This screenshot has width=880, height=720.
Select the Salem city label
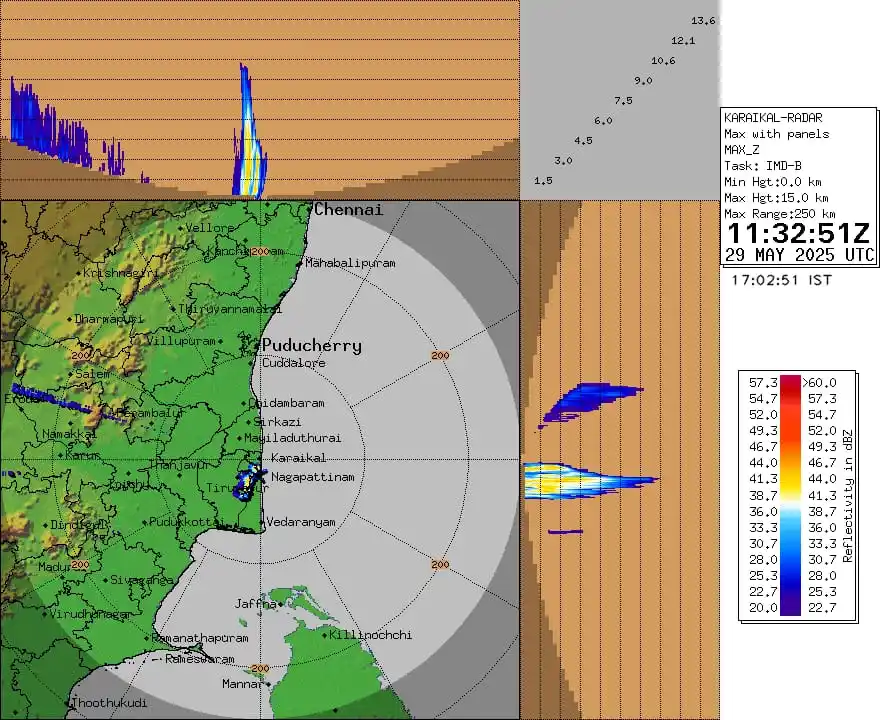coord(93,374)
